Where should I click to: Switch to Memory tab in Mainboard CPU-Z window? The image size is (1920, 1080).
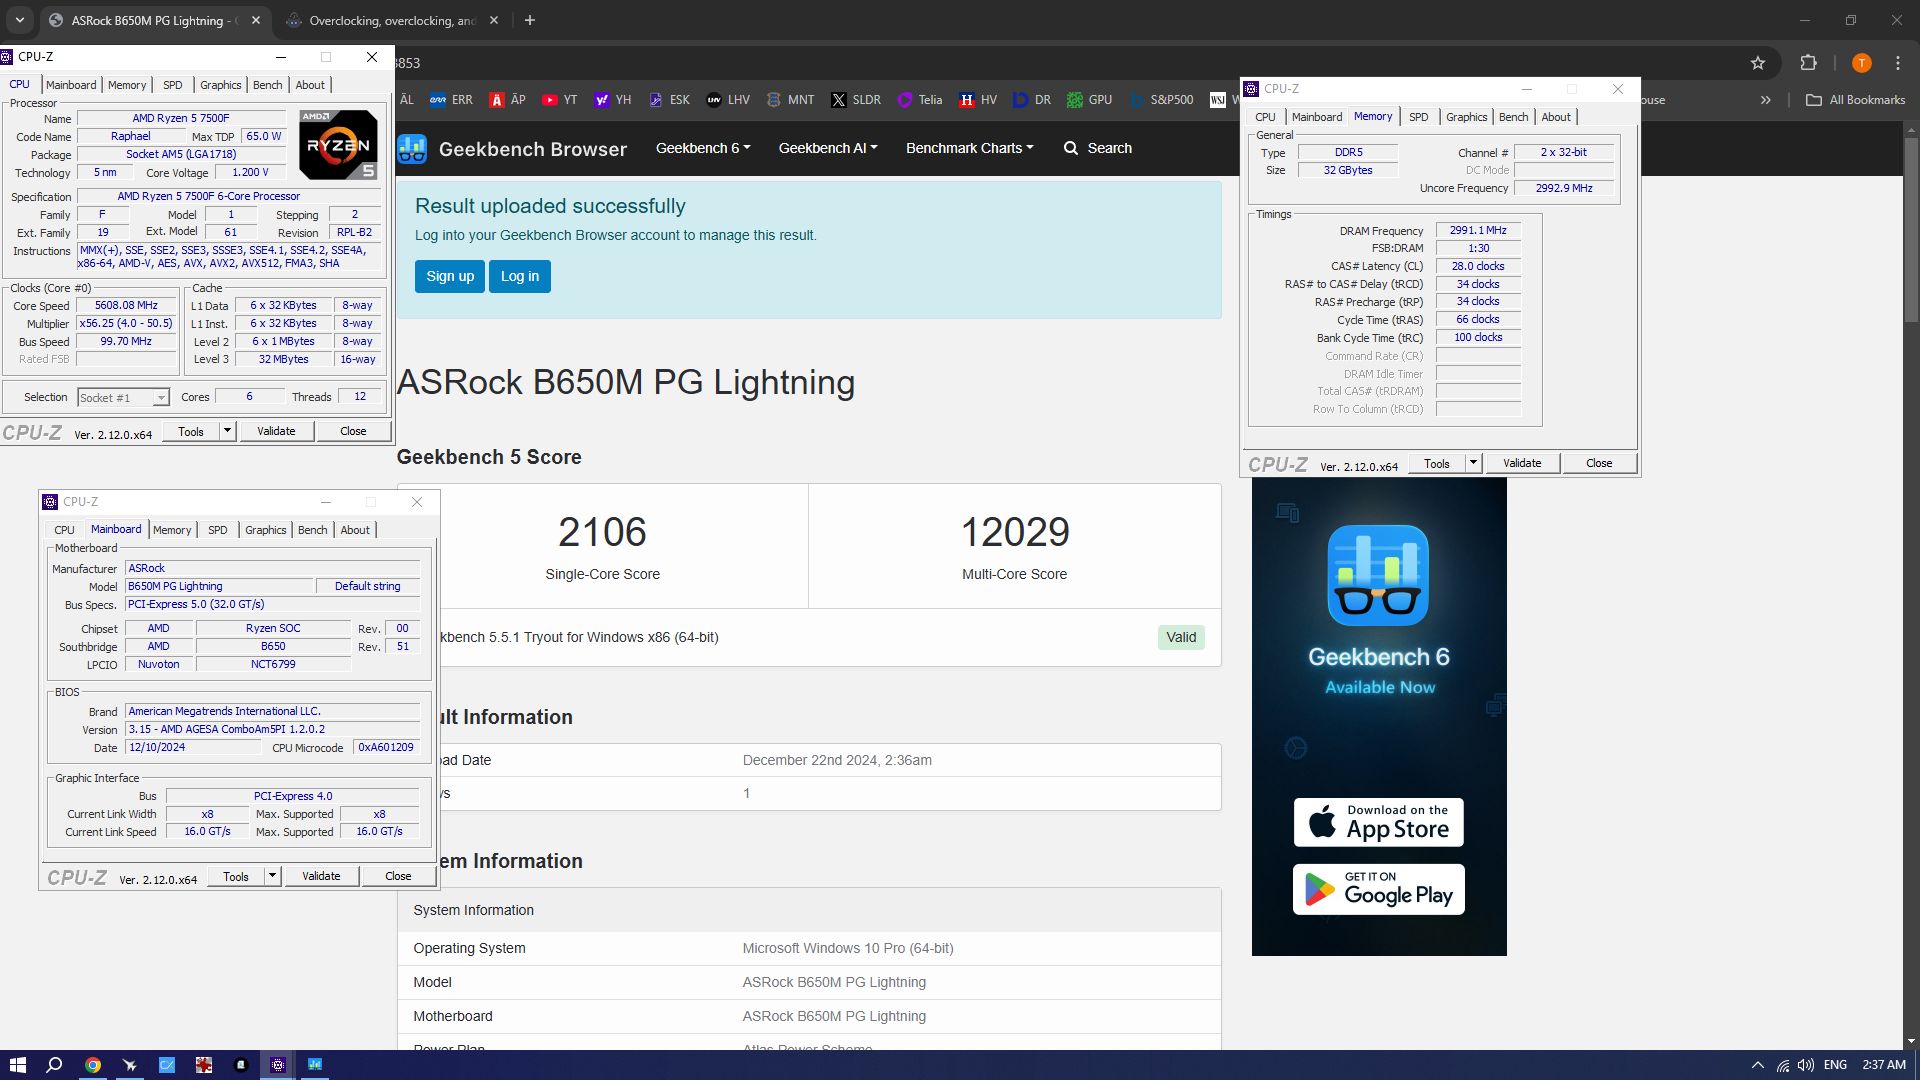(172, 530)
